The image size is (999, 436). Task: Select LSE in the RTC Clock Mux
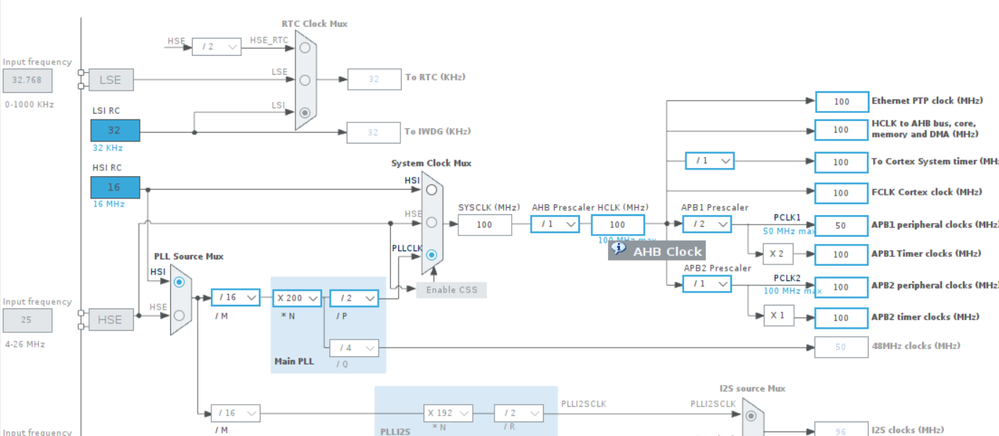pos(305,80)
